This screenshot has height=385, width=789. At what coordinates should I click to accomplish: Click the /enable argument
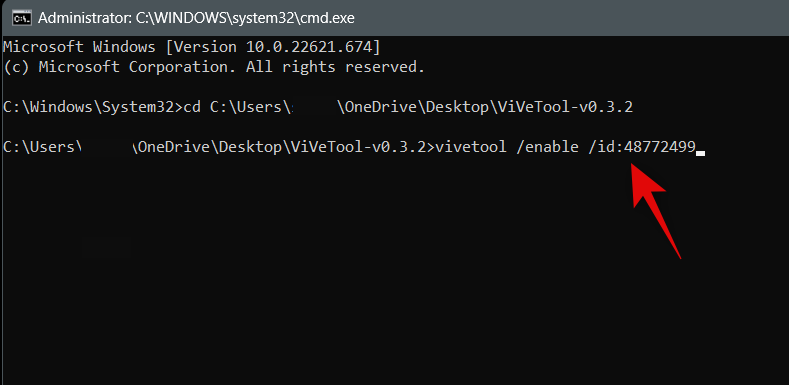coord(547,147)
